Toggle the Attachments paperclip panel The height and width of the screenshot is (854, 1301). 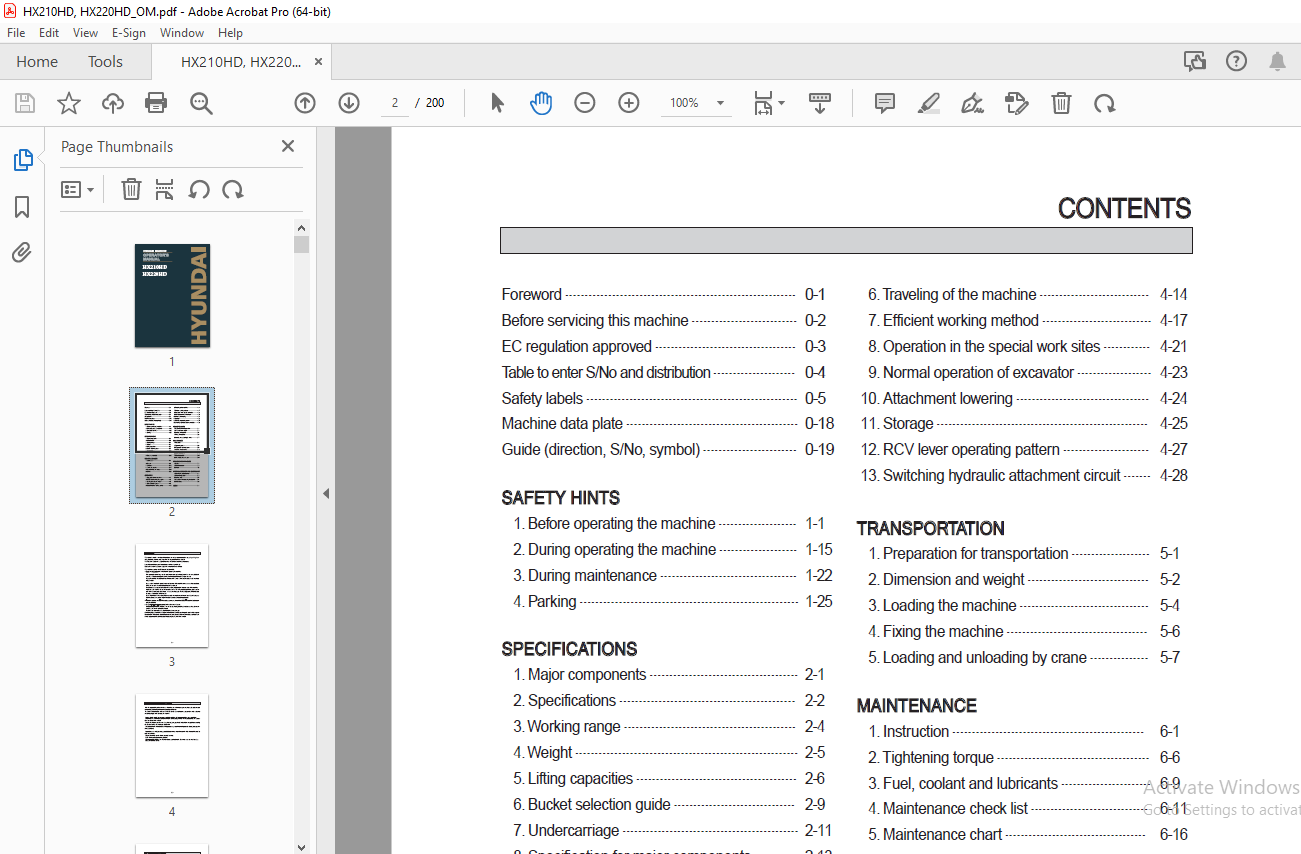[x=22, y=253]
